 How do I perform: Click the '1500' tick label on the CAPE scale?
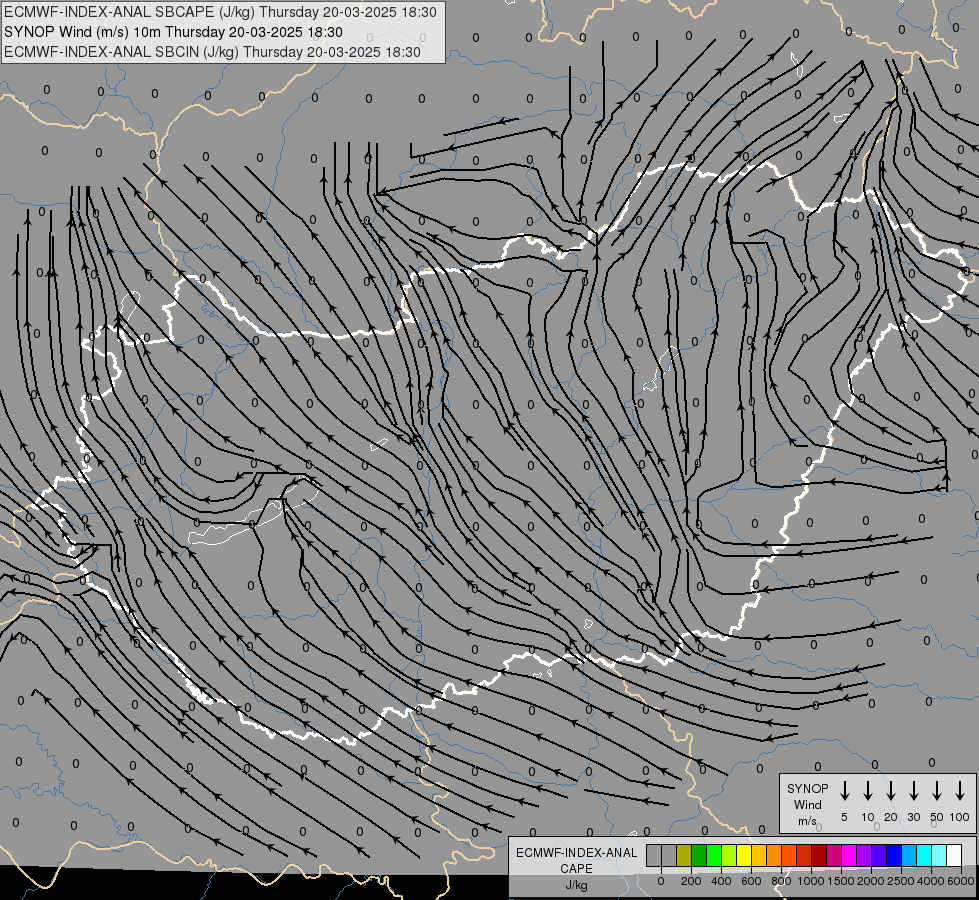tap(841, 881)
